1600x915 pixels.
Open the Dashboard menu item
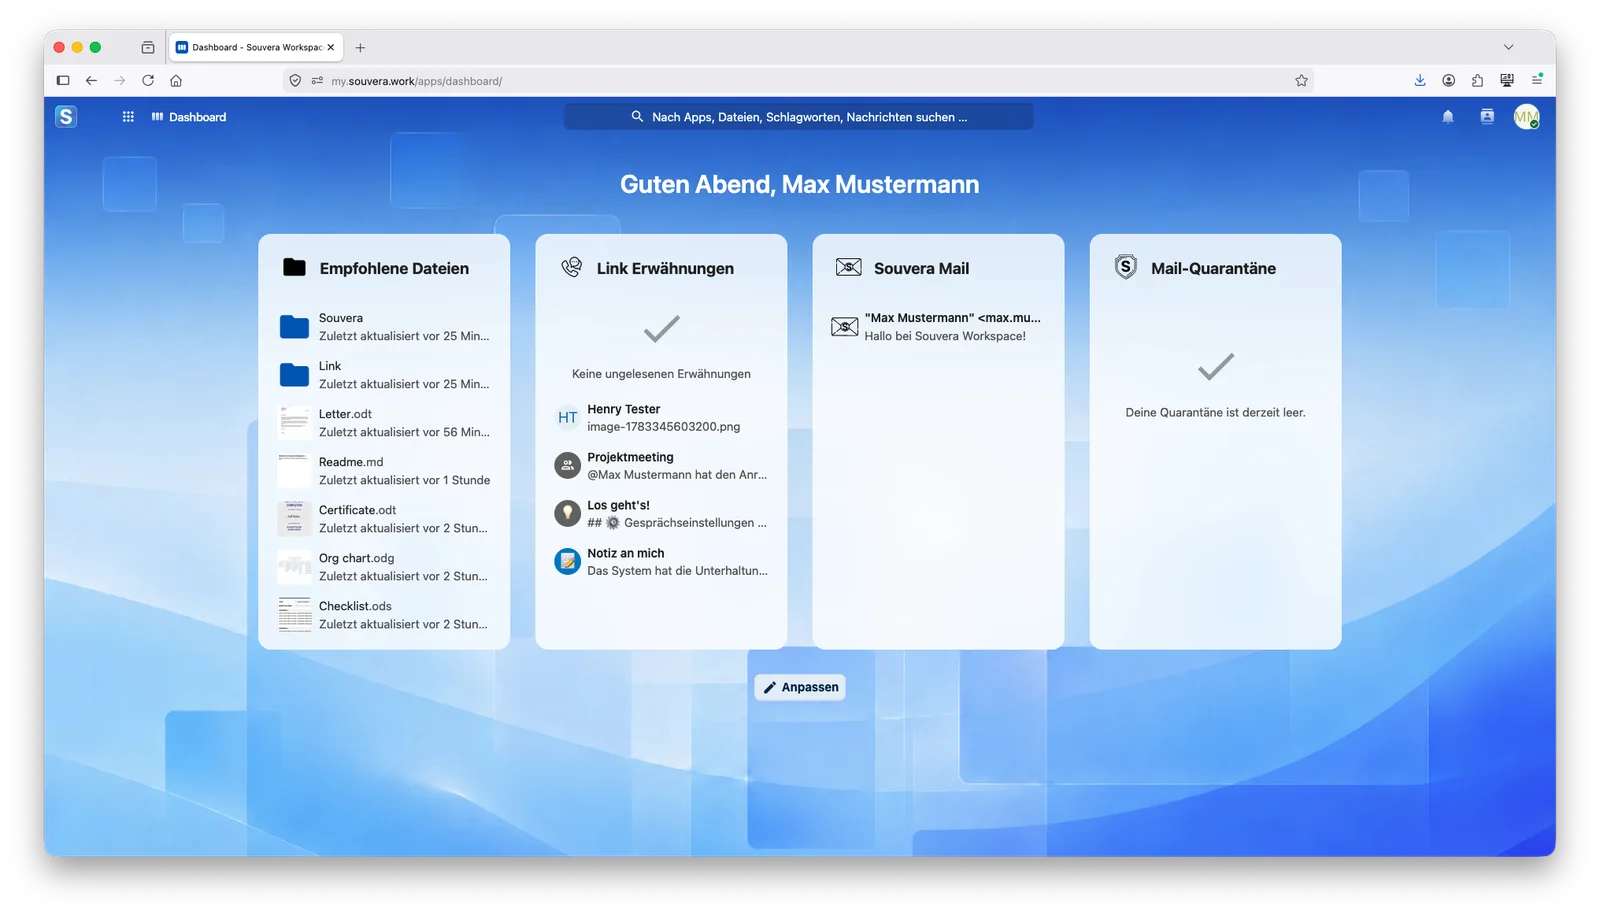189,117
